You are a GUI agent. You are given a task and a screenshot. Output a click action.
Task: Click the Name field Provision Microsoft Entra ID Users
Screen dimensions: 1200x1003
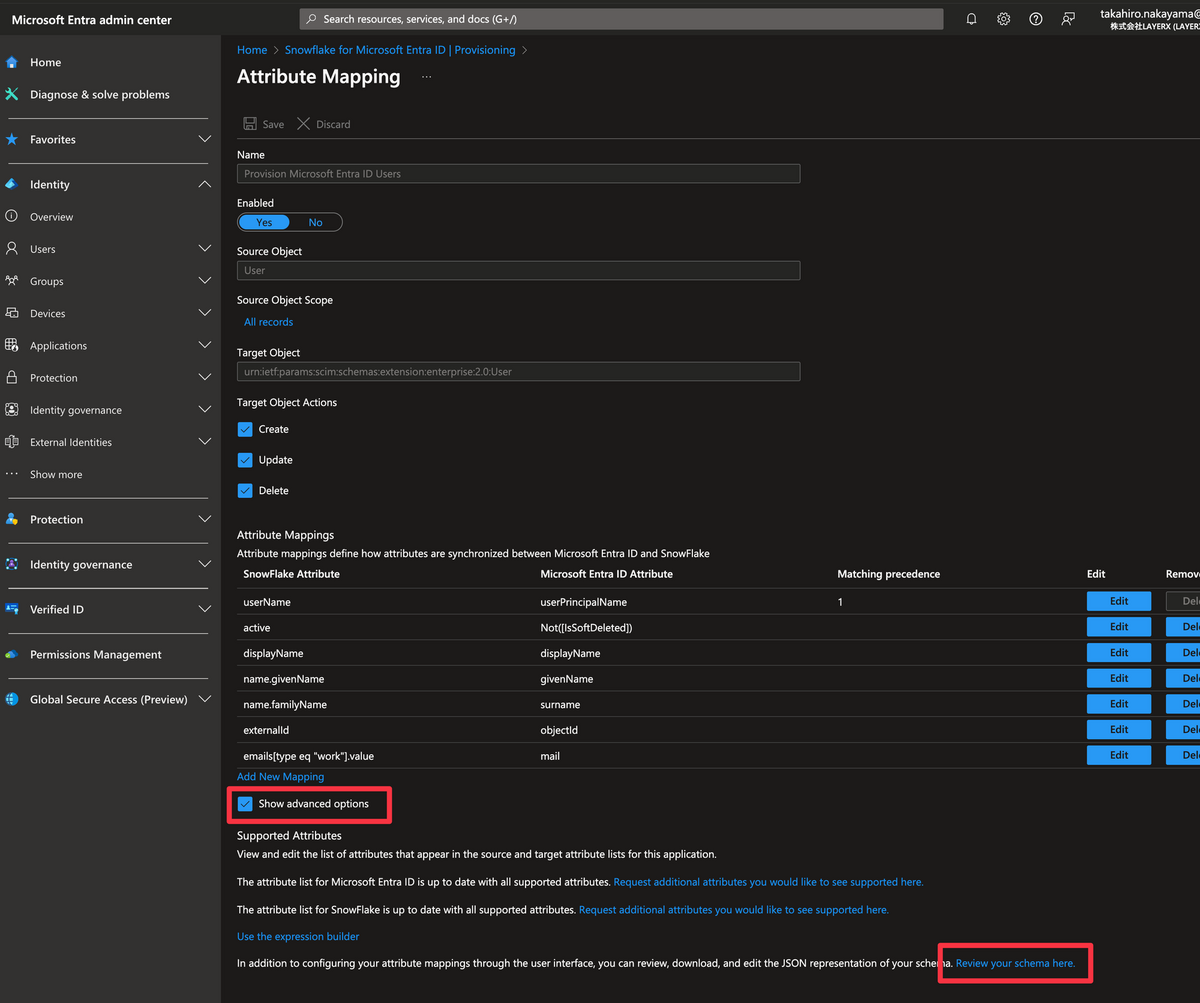[518, 173]
